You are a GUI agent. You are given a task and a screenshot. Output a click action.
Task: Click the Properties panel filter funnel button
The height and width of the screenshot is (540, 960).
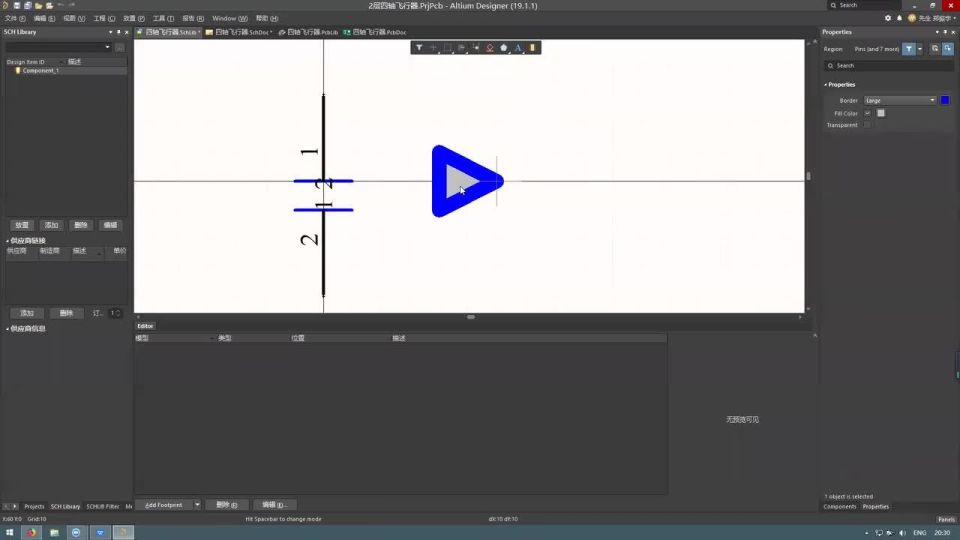pos(909,49)
